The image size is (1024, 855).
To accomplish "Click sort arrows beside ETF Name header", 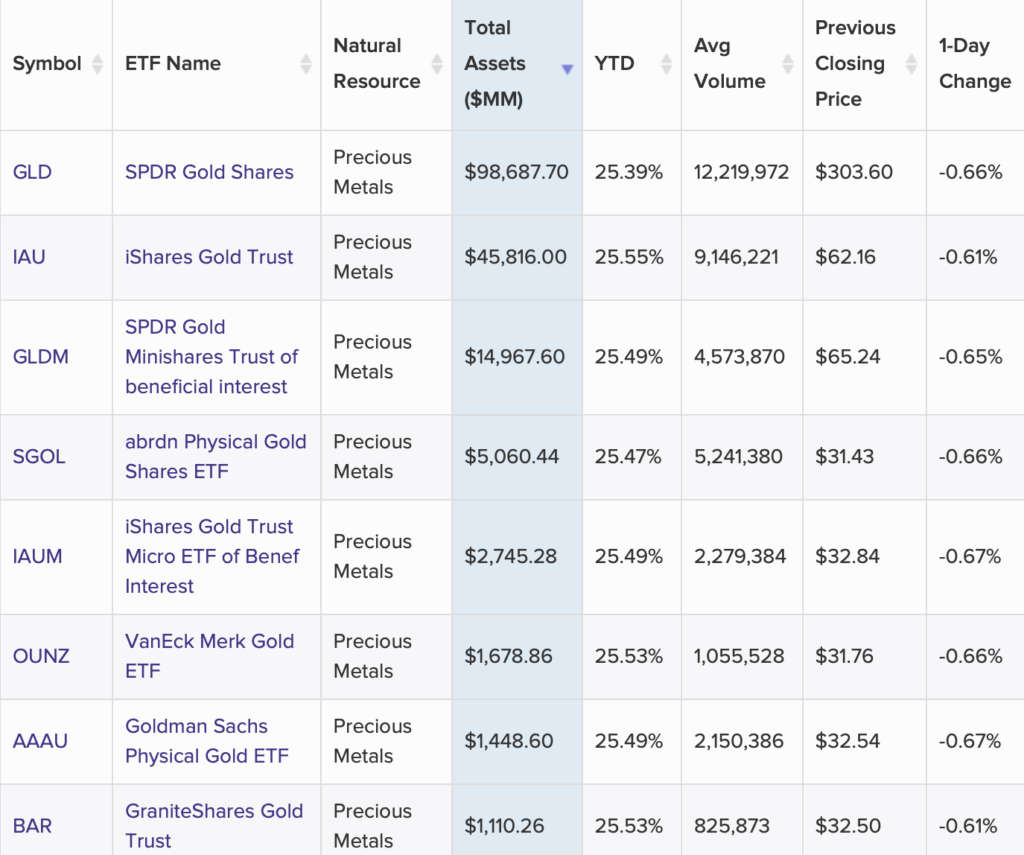I will (x=306, y=64).
